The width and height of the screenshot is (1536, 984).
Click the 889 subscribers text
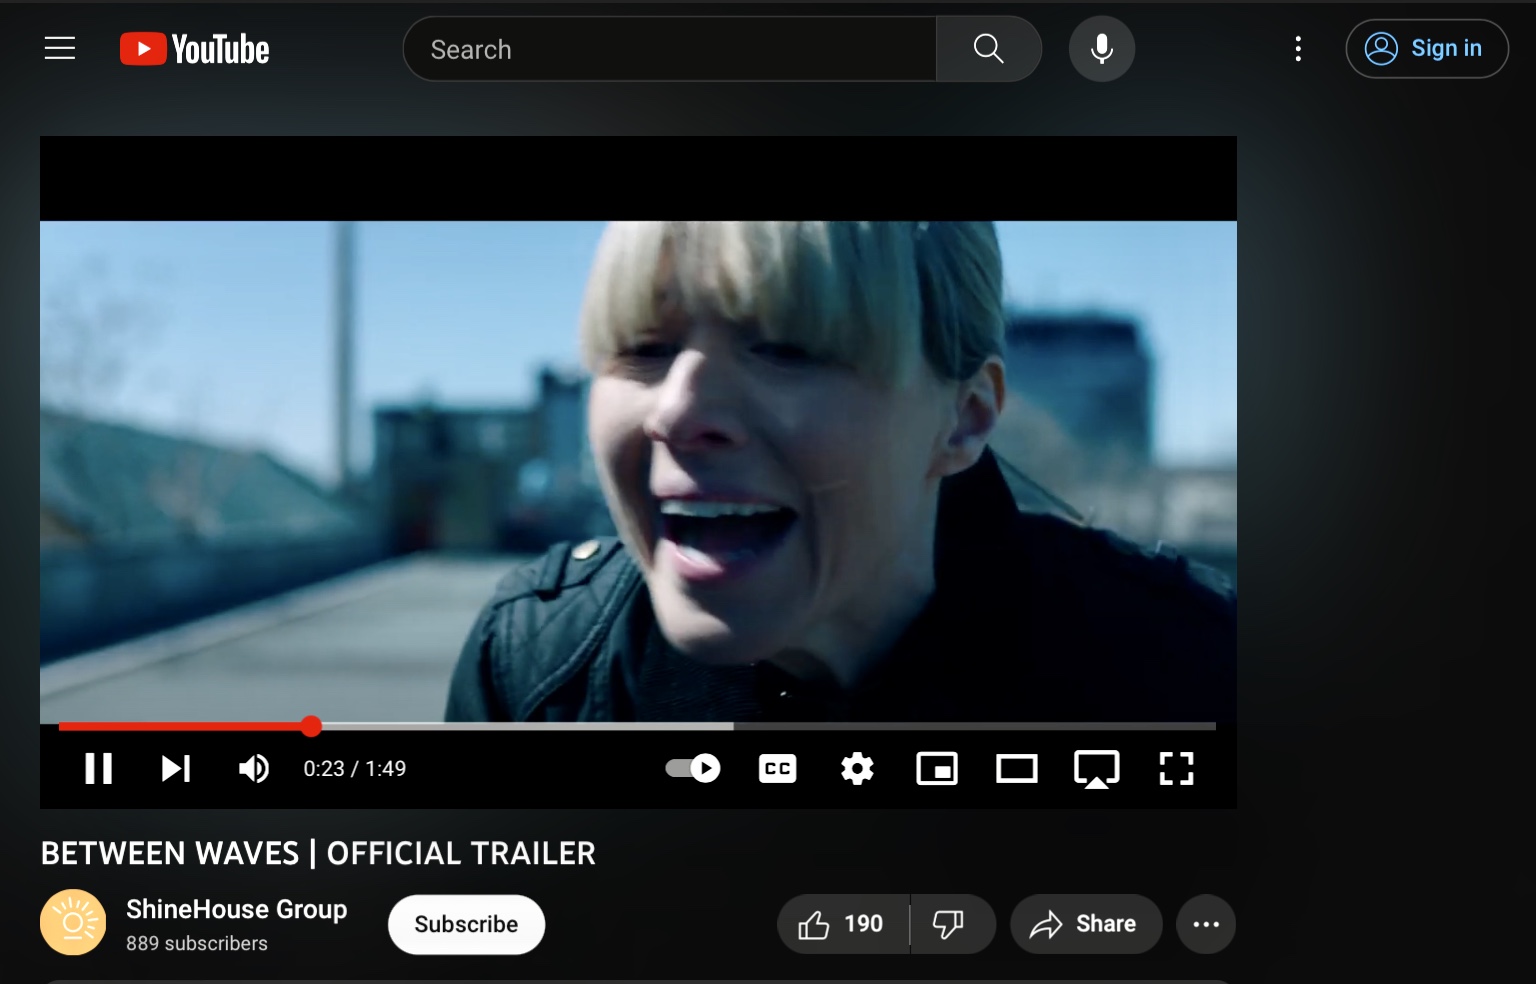[x=197, y=943]
